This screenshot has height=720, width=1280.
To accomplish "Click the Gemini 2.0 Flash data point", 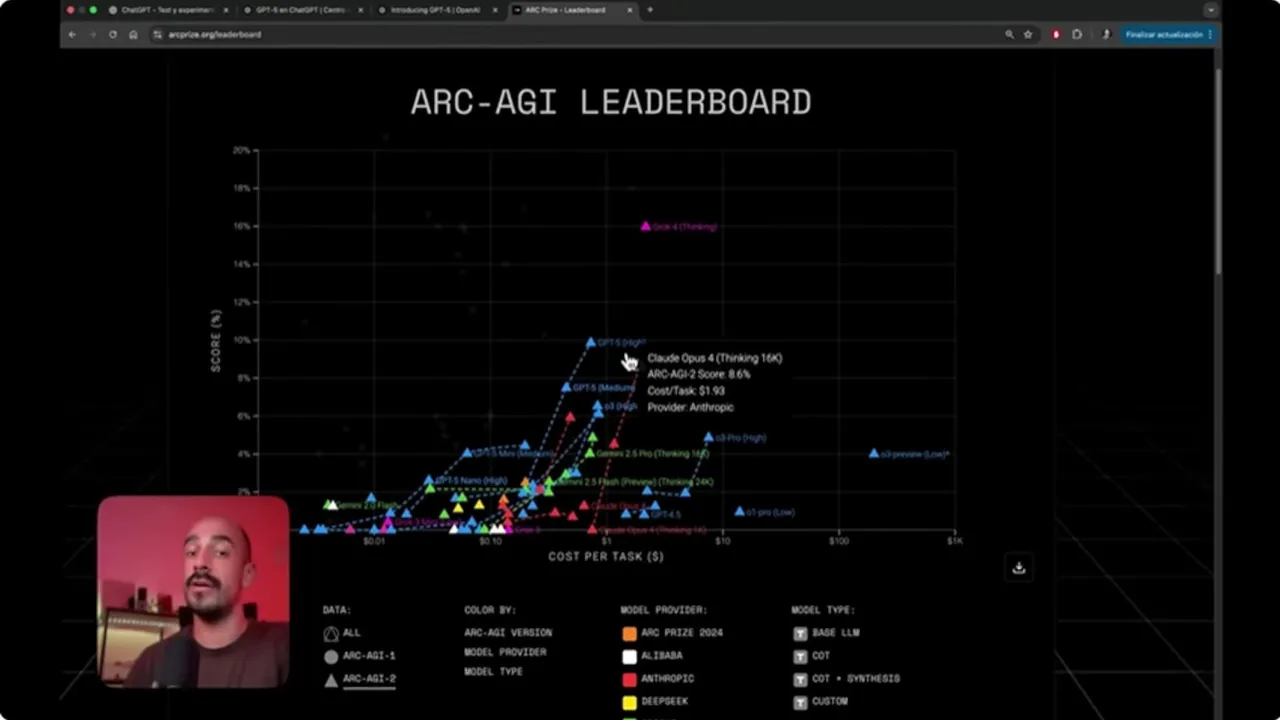I will tap(329, 505).
